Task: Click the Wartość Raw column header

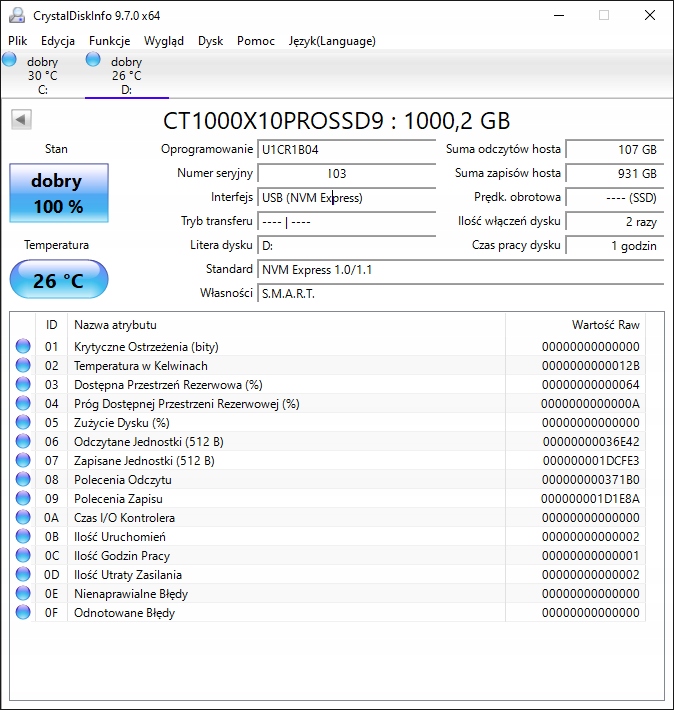Action: [604, 325]
